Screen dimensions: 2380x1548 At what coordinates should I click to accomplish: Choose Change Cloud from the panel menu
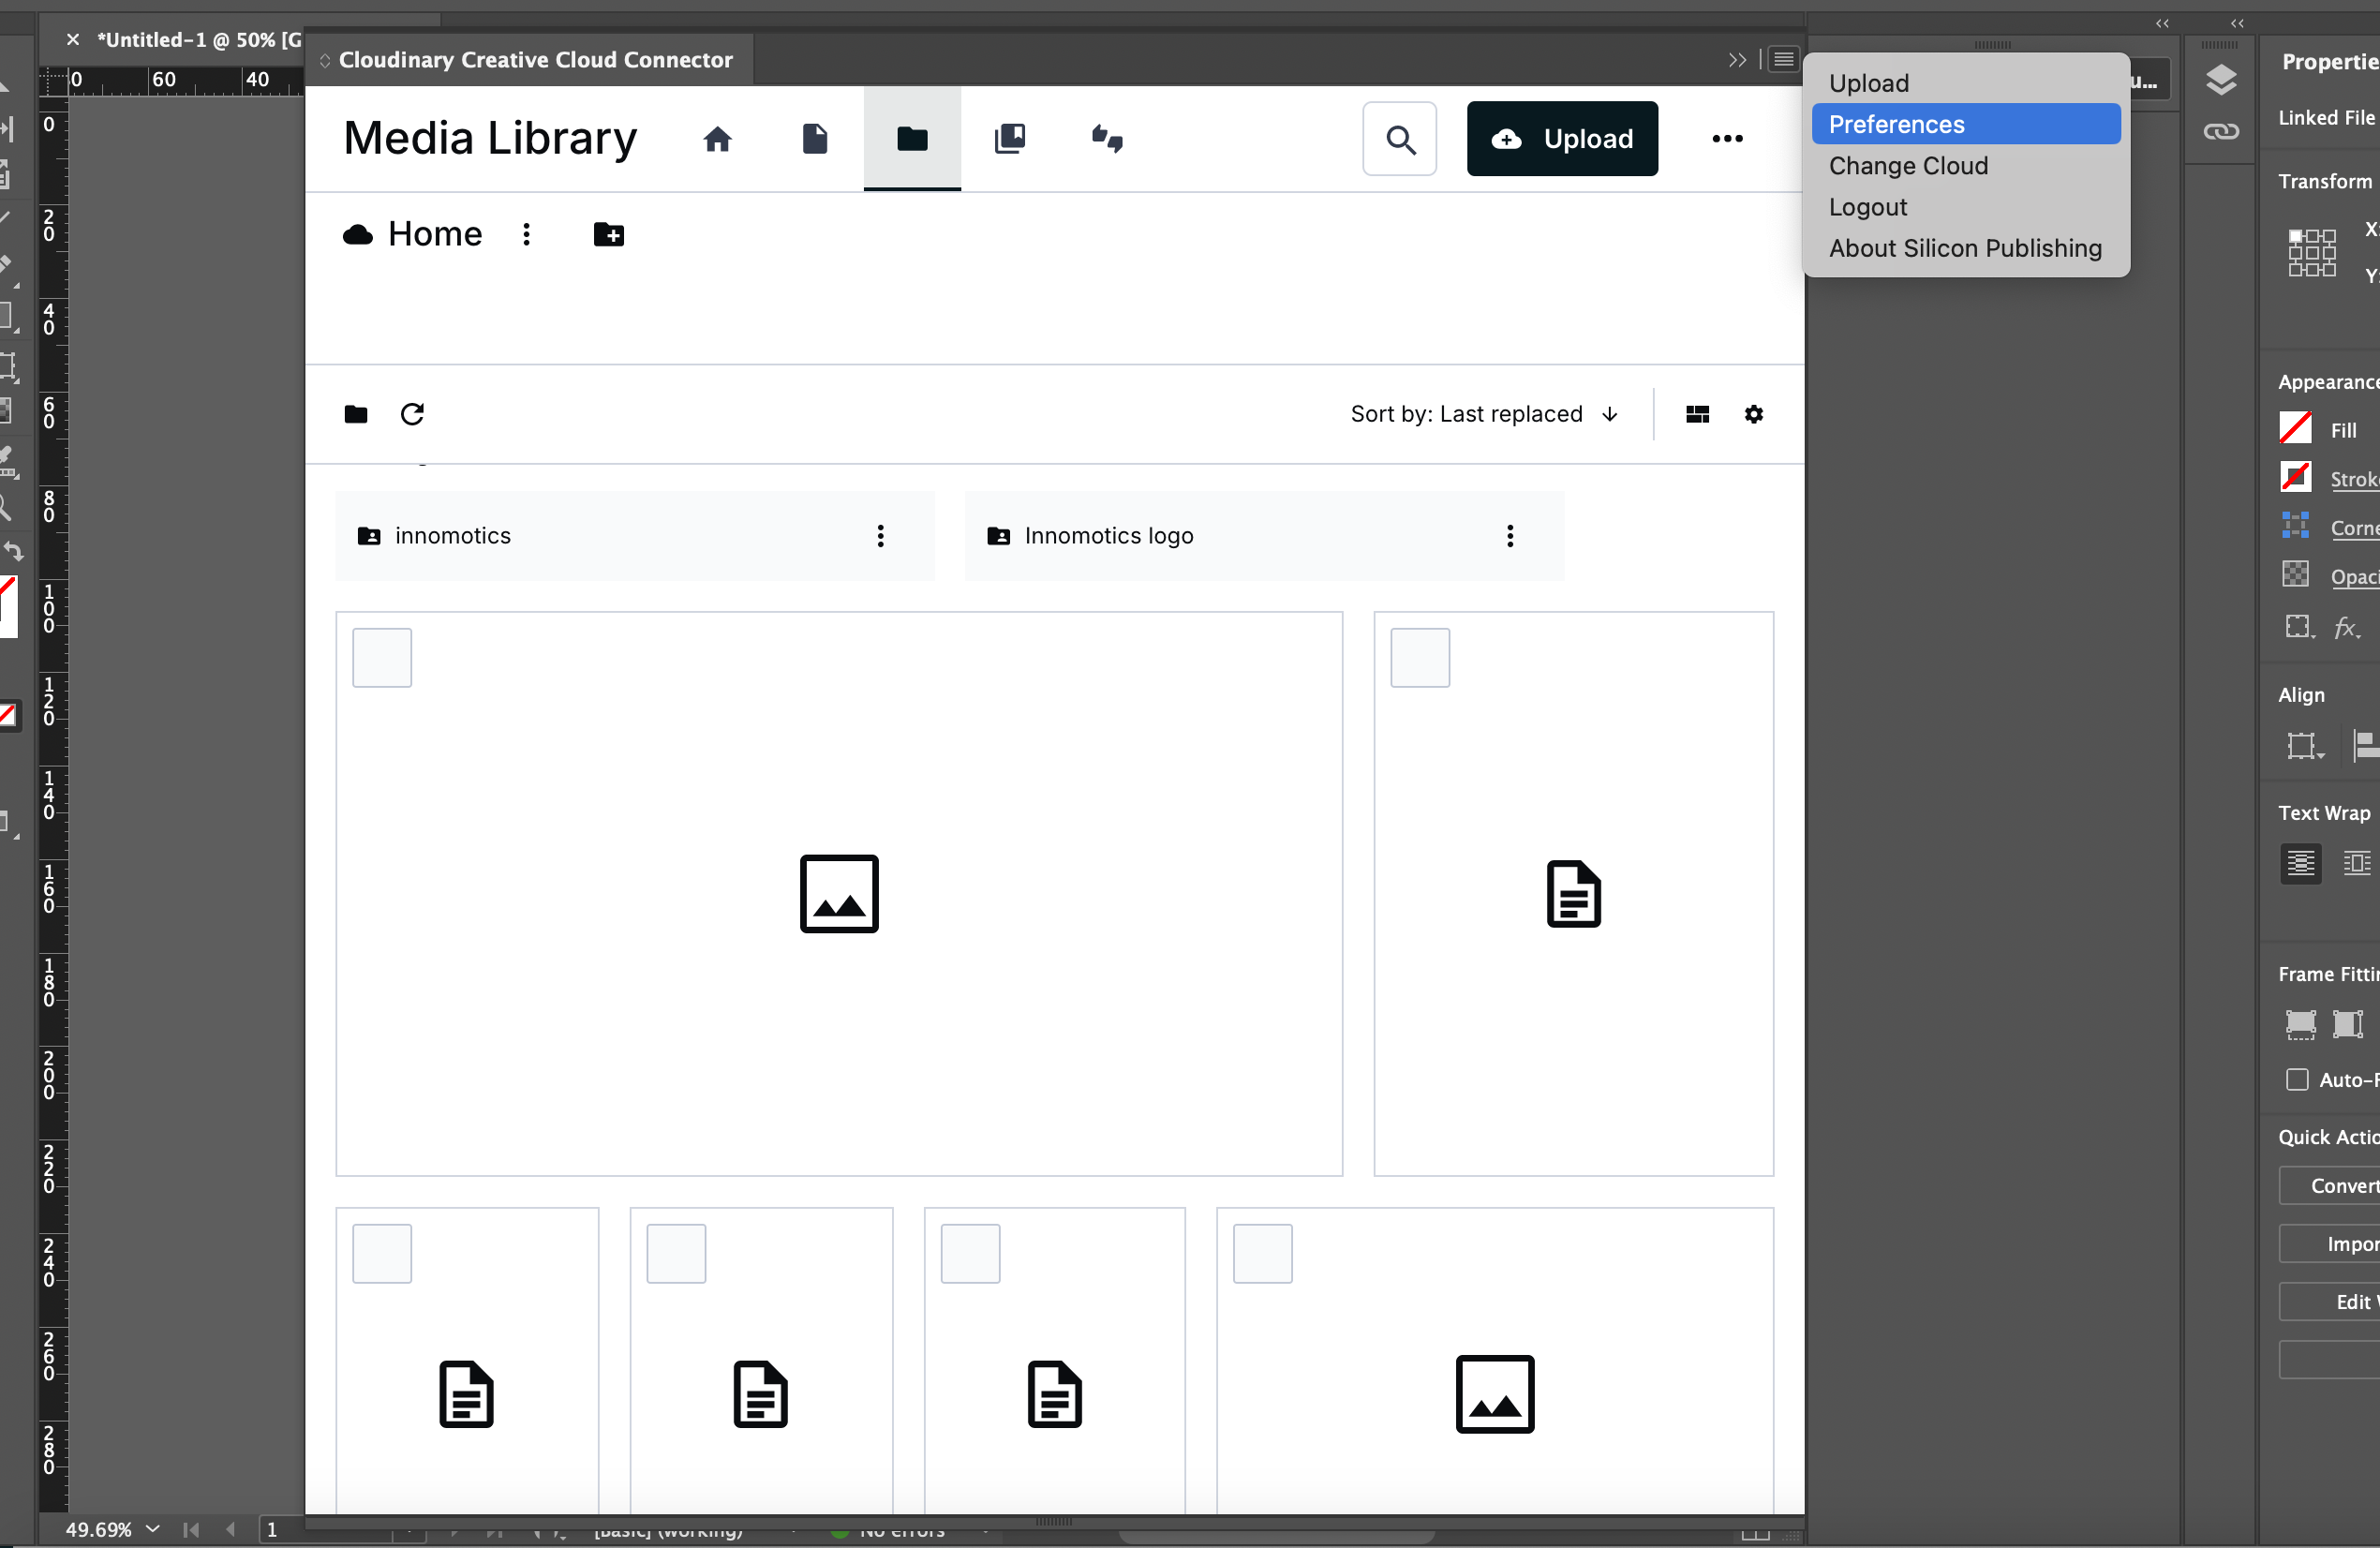pos(1966,165)
